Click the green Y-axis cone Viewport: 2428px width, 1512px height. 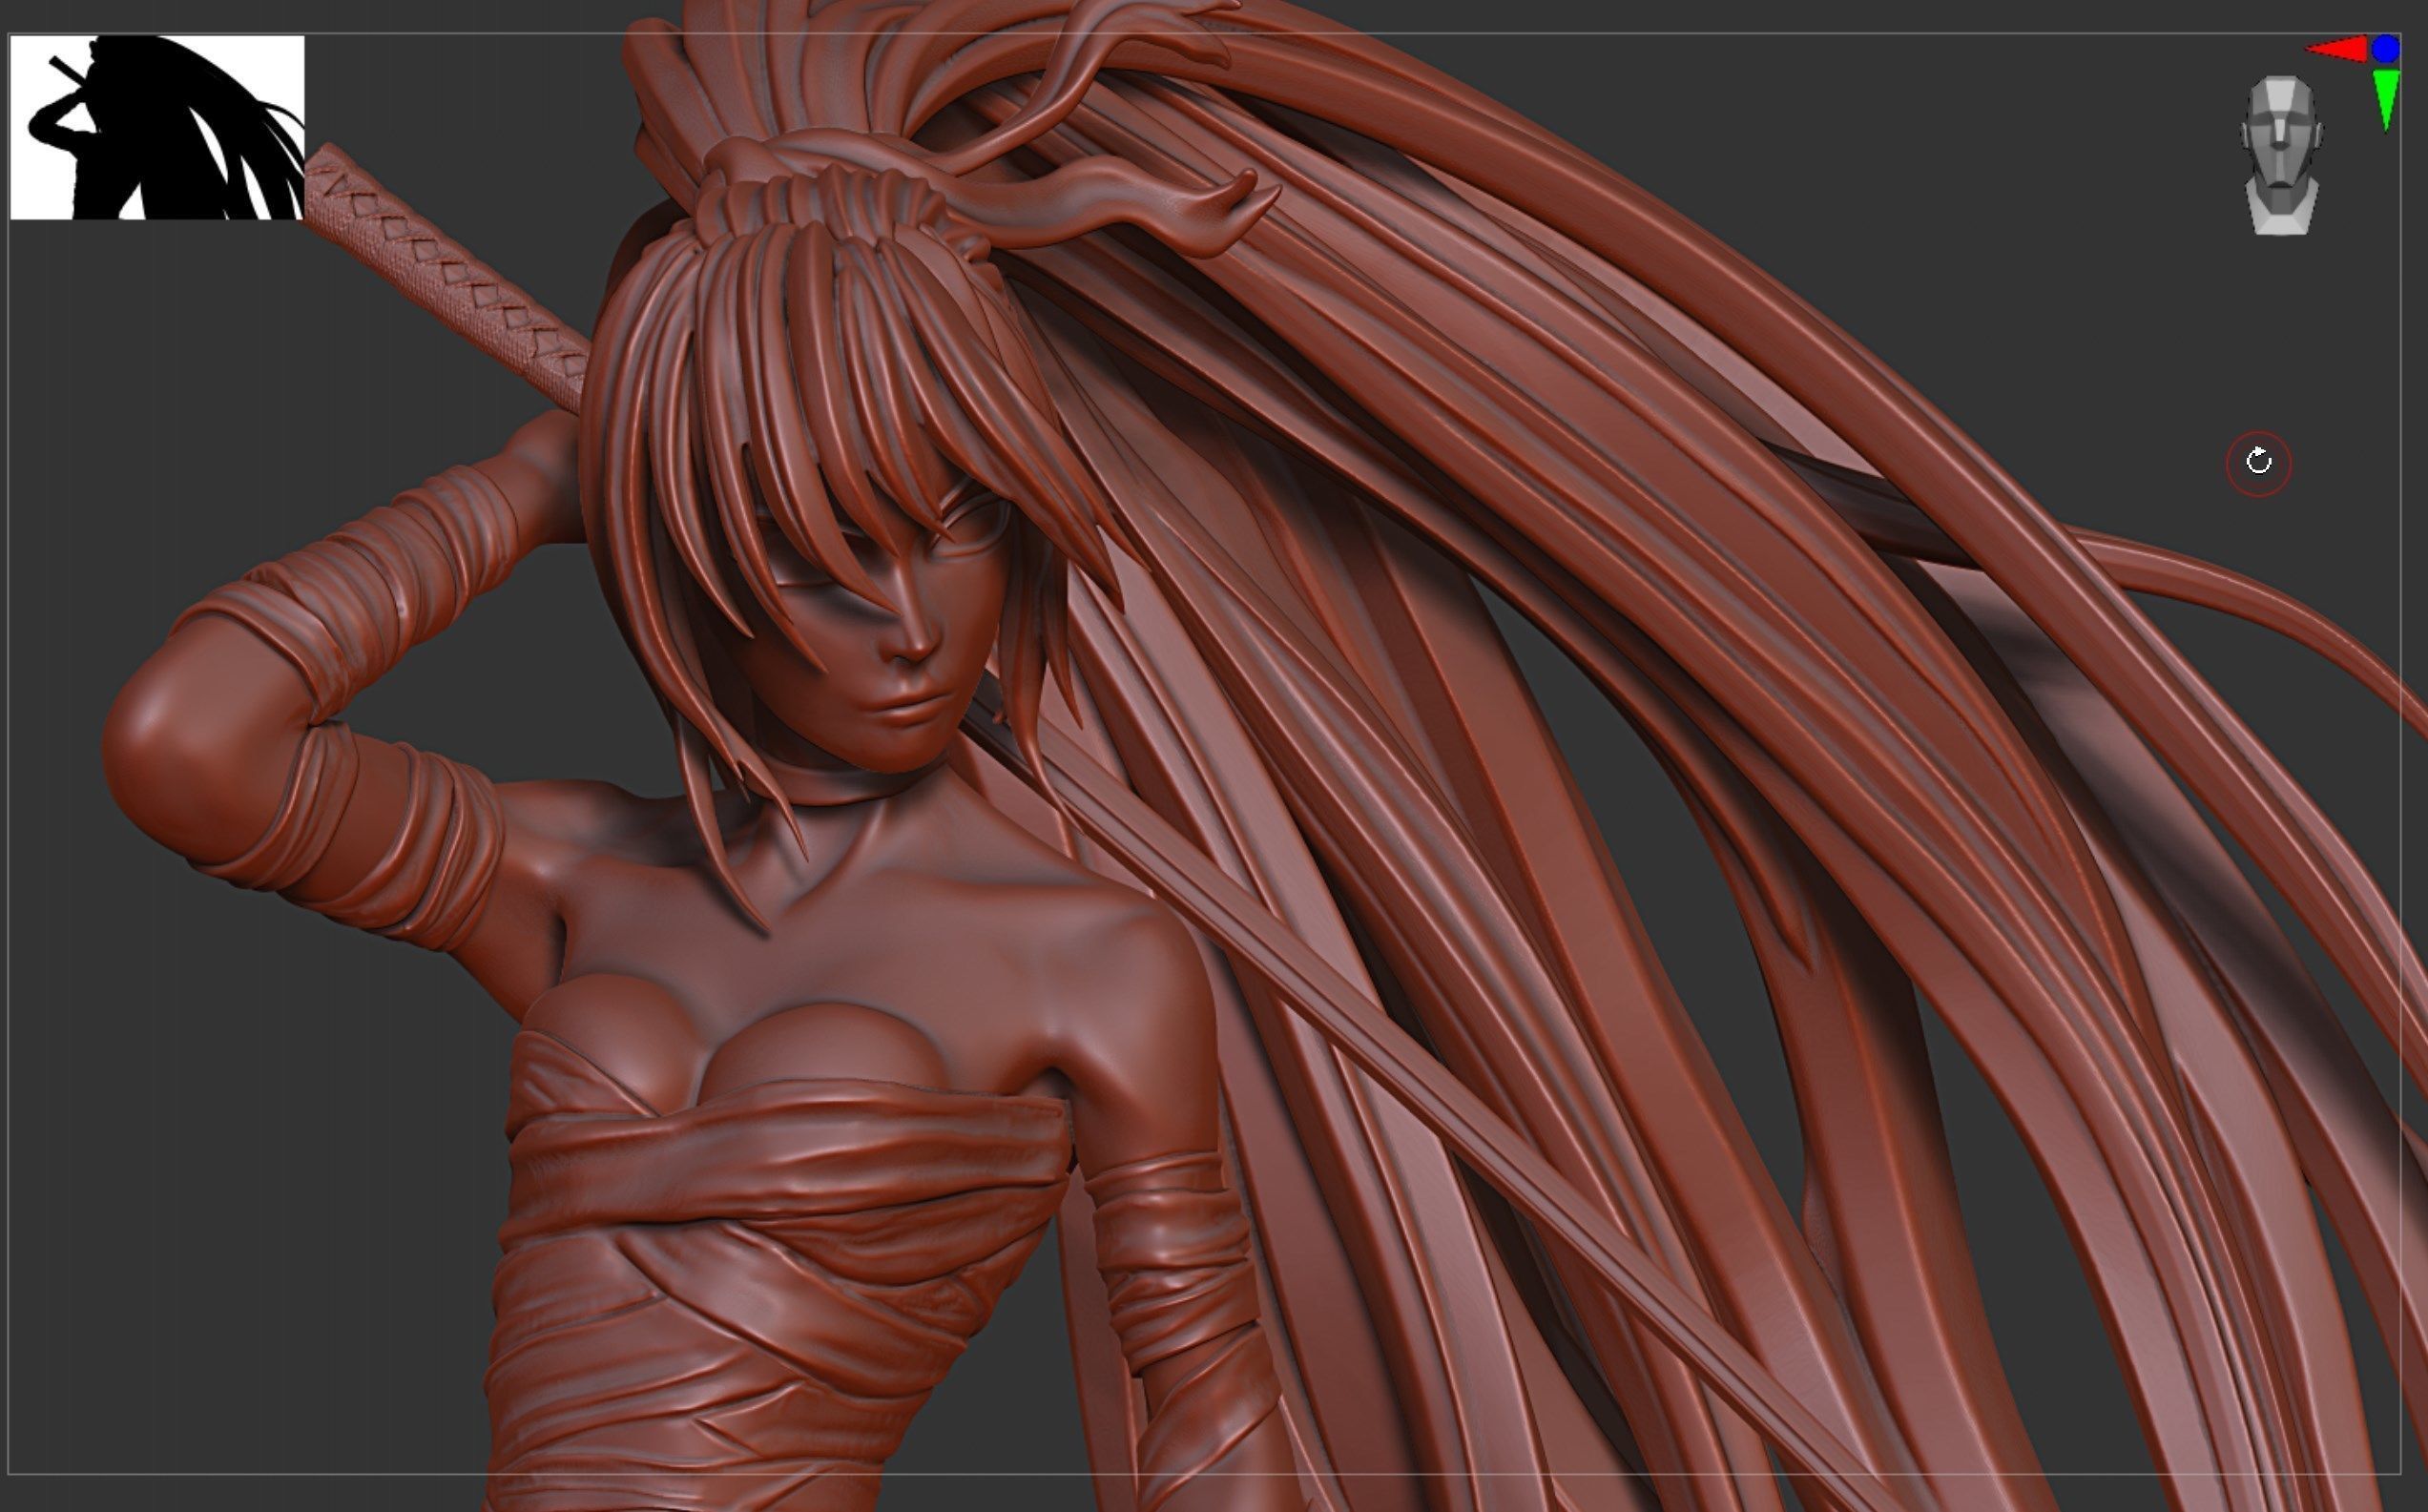coord(2386,99)
